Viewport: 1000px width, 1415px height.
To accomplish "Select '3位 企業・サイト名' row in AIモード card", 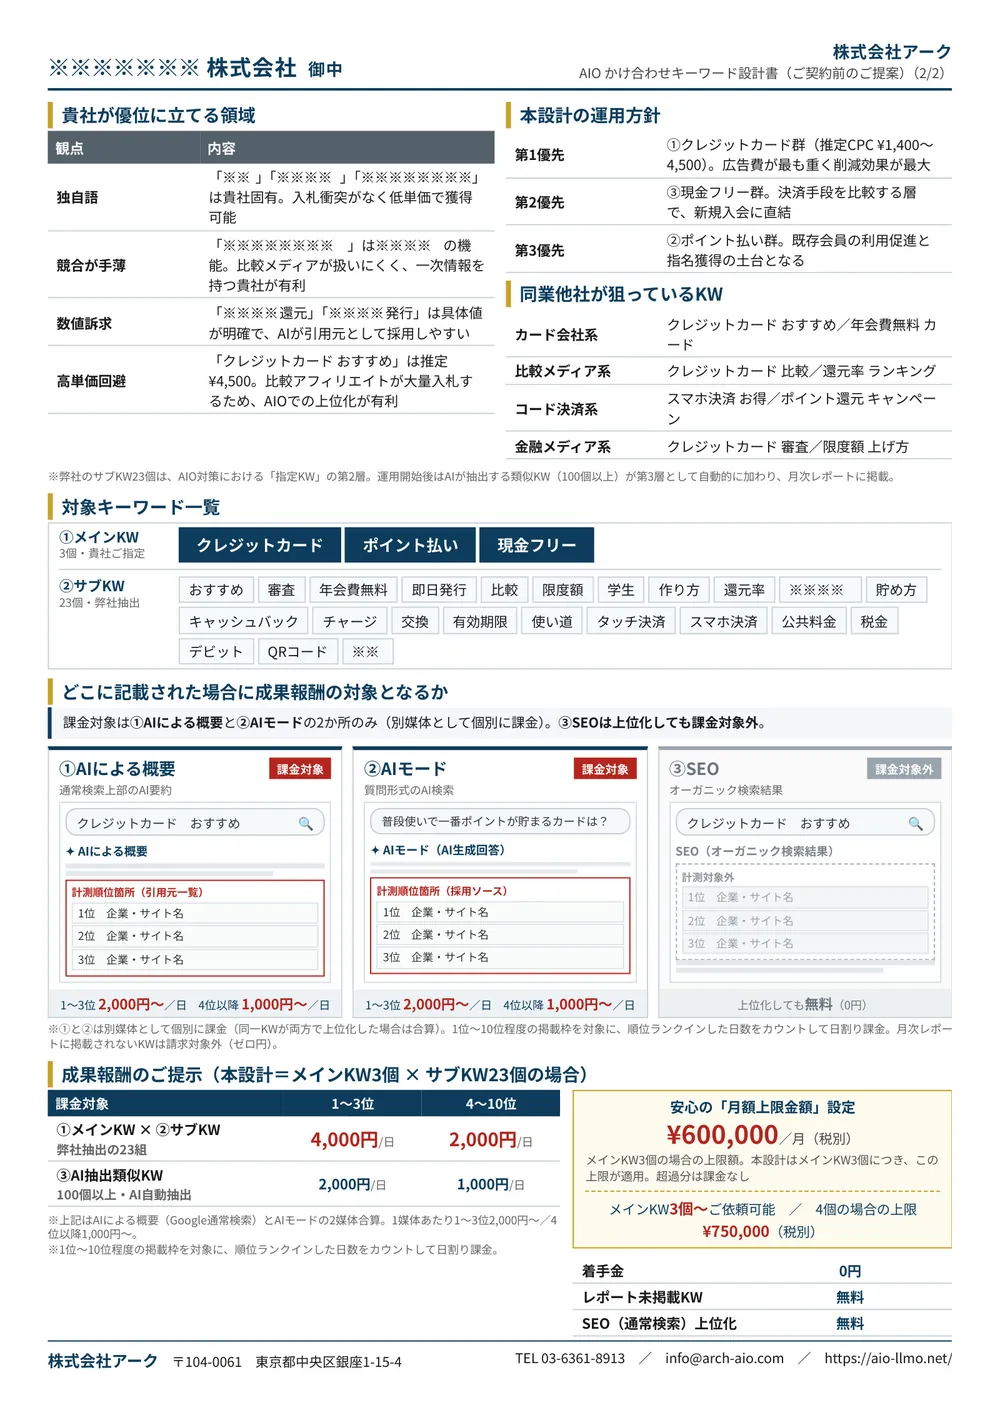I will click(500, 957).
